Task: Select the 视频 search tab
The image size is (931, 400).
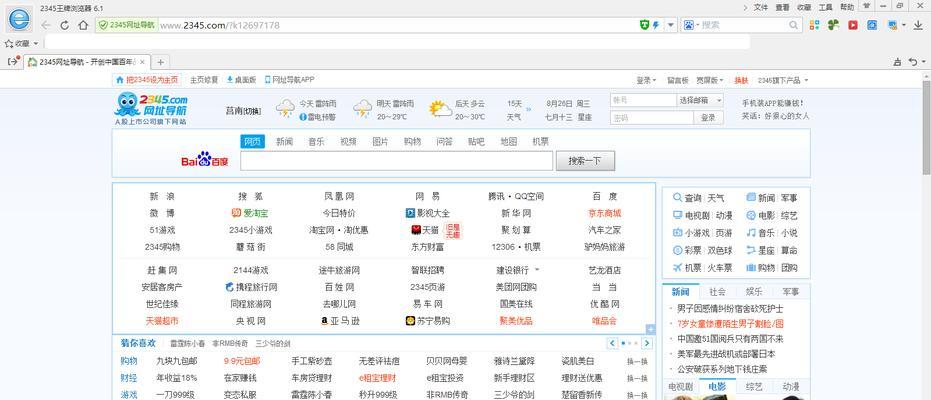Action: 349,142
